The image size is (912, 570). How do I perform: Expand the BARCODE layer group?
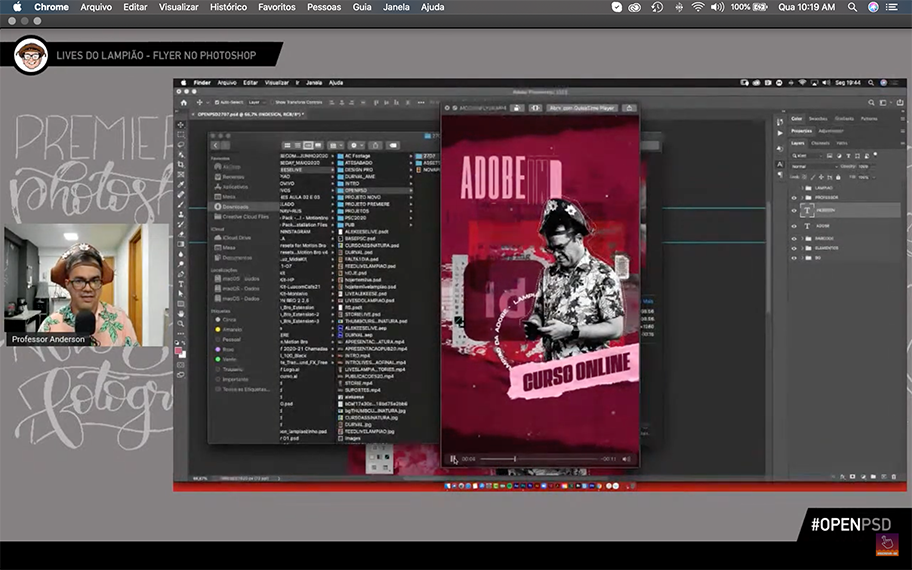click(802, 238)
